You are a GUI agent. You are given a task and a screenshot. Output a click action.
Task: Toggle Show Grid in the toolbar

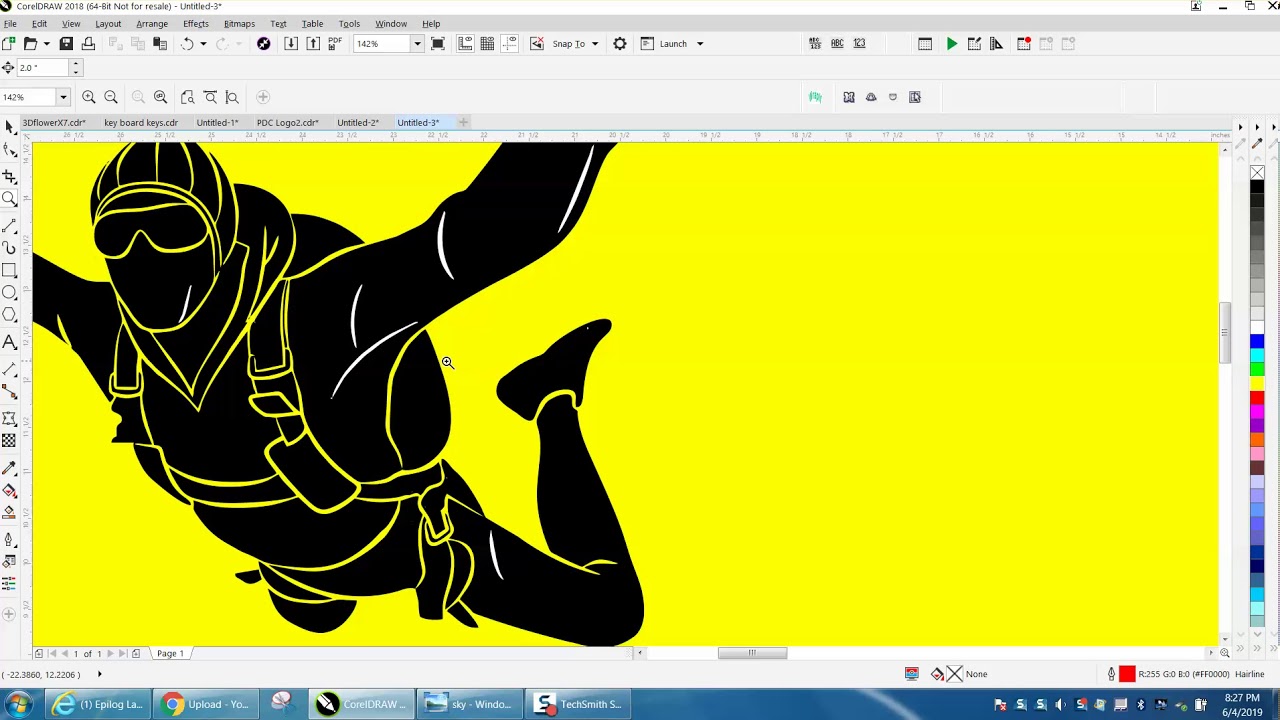point(487,44)
